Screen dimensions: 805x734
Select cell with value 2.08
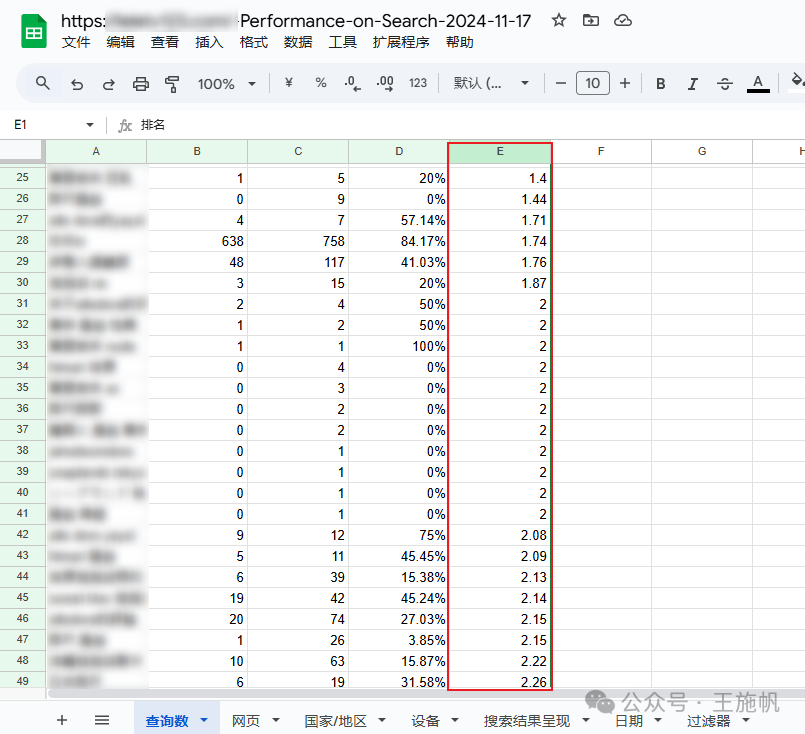[x=500, y=535]
